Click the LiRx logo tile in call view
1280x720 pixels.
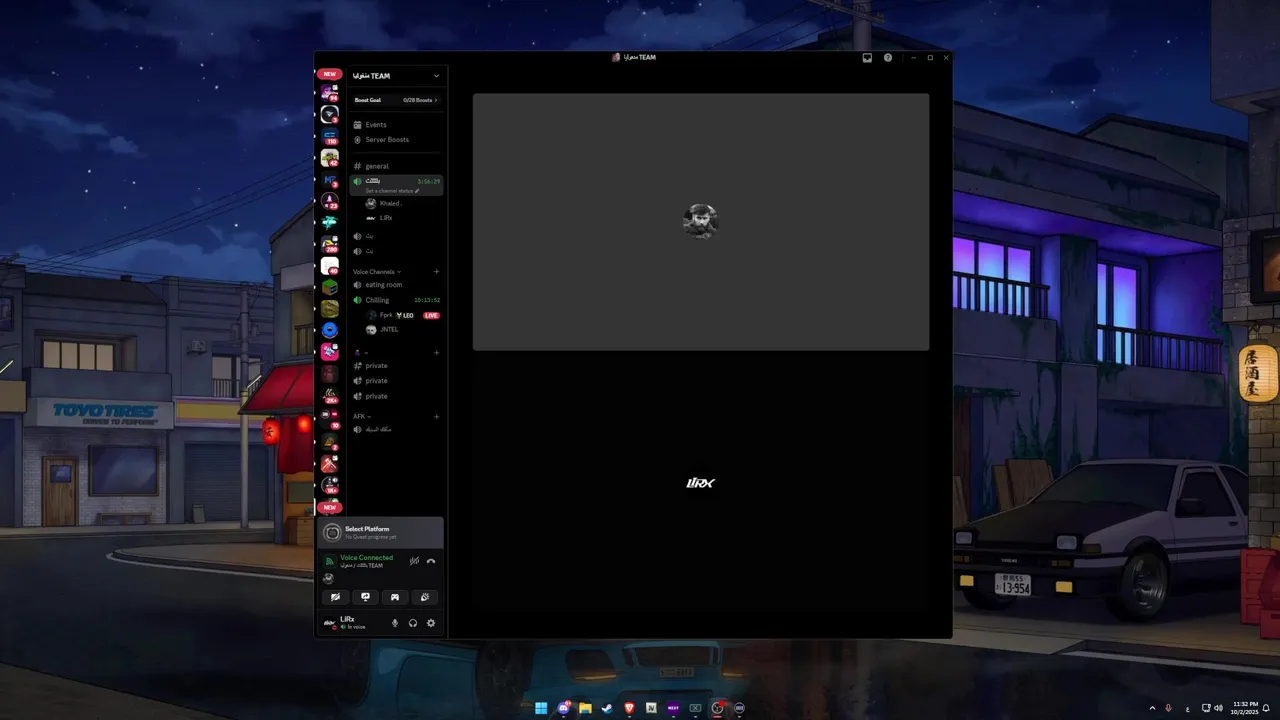coord(701,483)
